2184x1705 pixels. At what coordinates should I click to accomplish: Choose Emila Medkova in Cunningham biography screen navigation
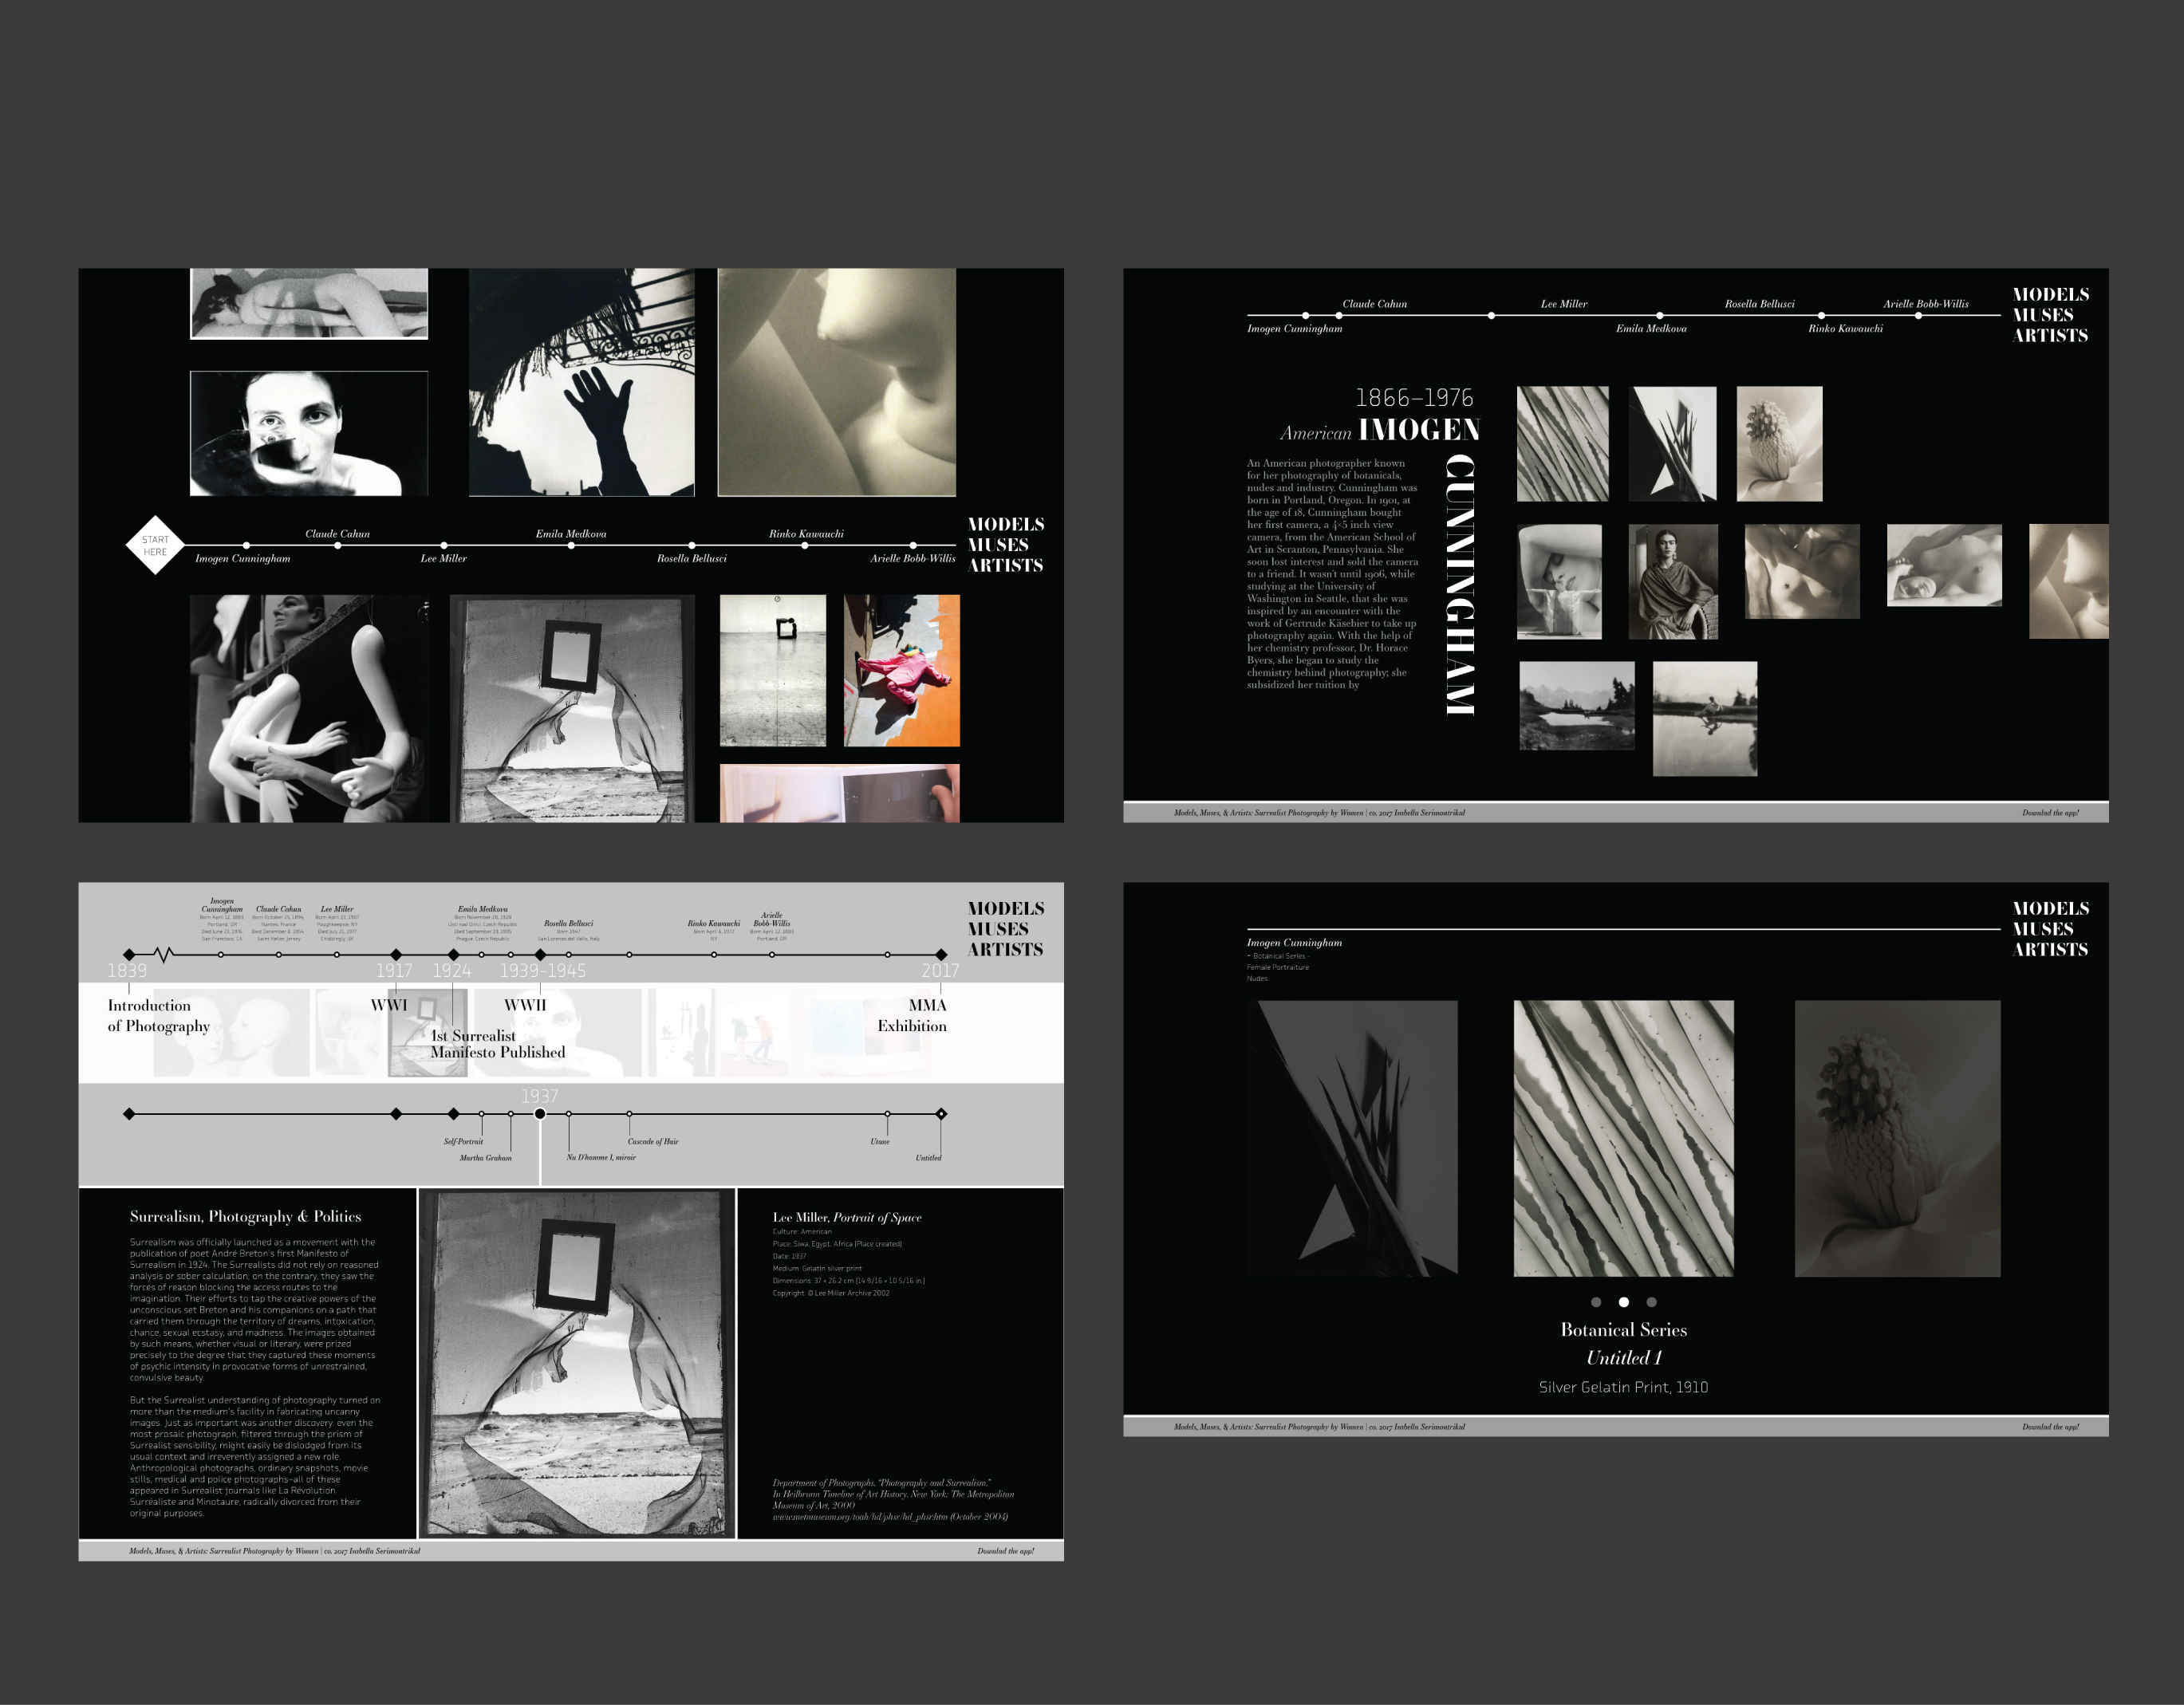coord(1651,328)
